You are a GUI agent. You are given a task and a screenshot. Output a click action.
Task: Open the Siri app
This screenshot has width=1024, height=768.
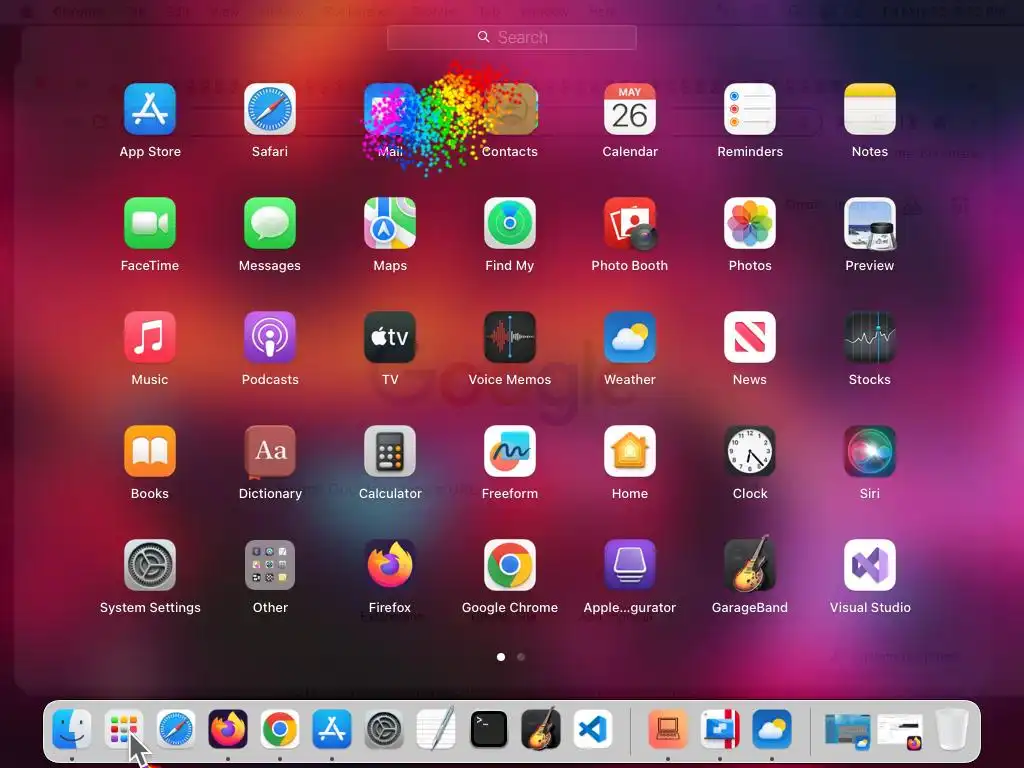(870, 451)
